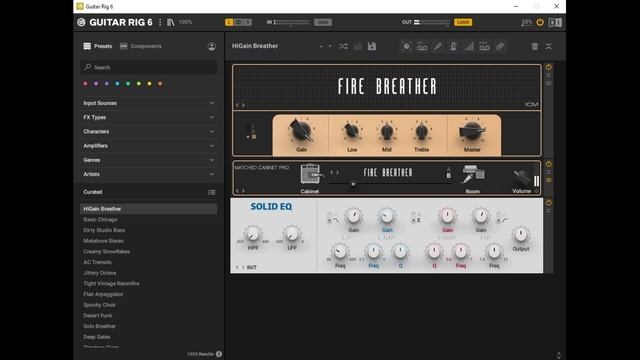
Task: Filter by the orange color tag
Action: click(x=160, y=84)
